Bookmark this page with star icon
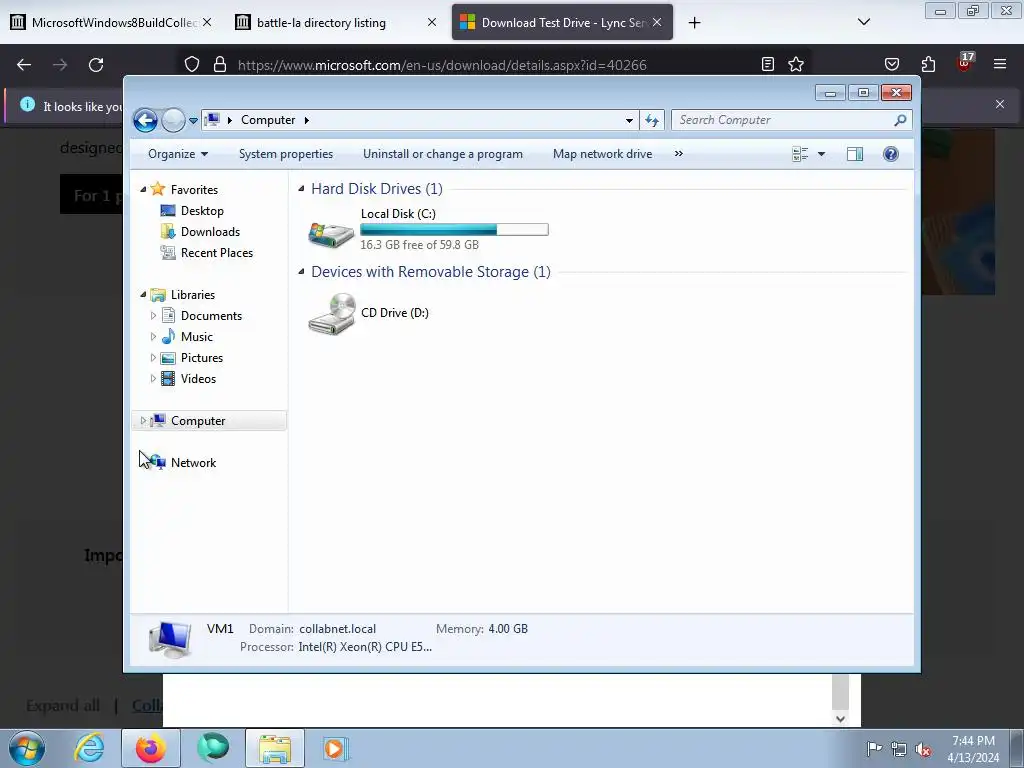Screen dimensions: 1024x768 coord(795,64)
